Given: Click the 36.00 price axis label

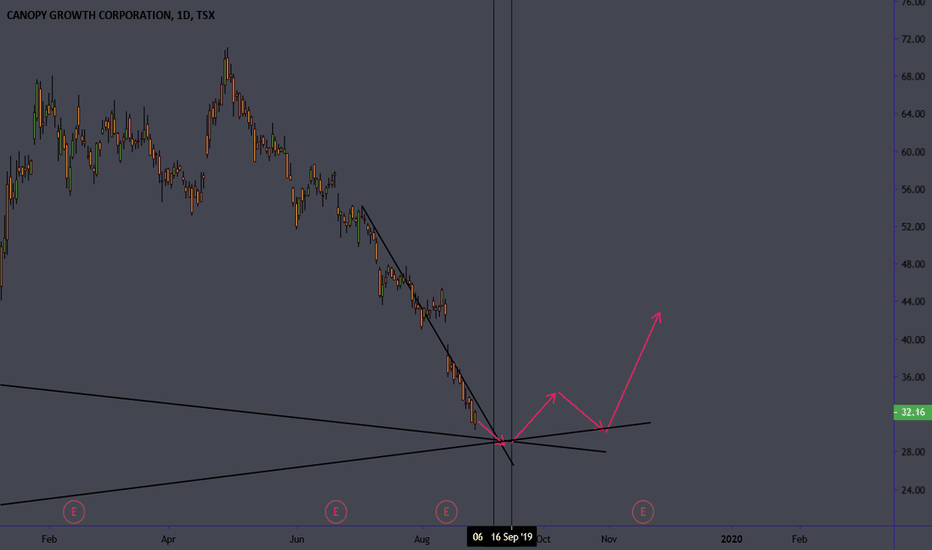Looking at the screenshot, I should pyautogui.click(x=913, y=377).
